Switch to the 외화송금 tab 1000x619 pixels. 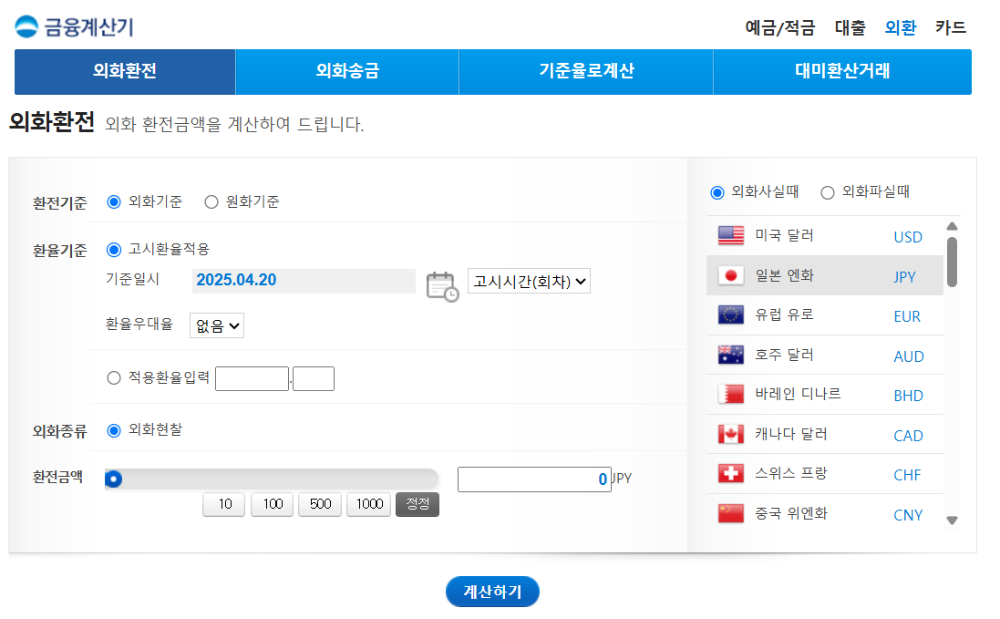tap(345, 71)
